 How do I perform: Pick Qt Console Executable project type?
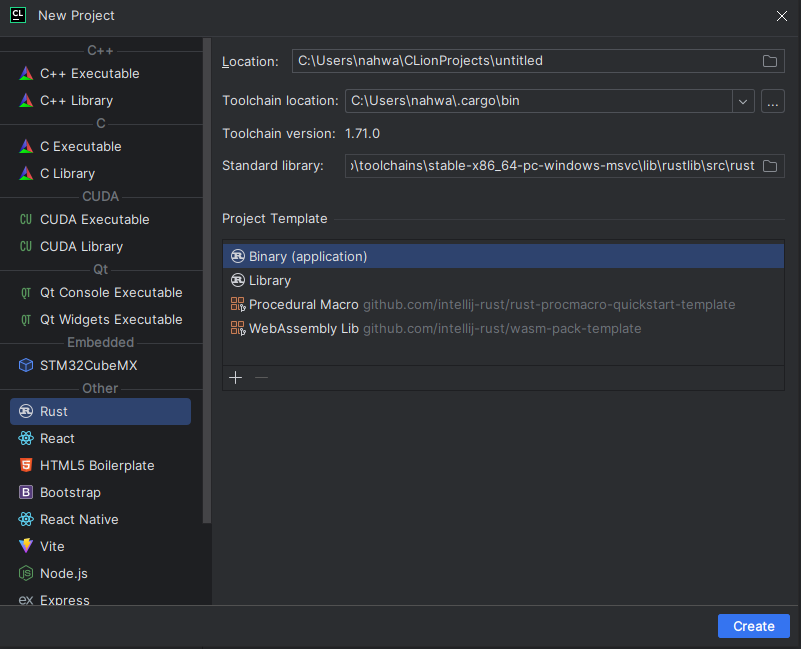pyautogui.click(x=100, y=293)
